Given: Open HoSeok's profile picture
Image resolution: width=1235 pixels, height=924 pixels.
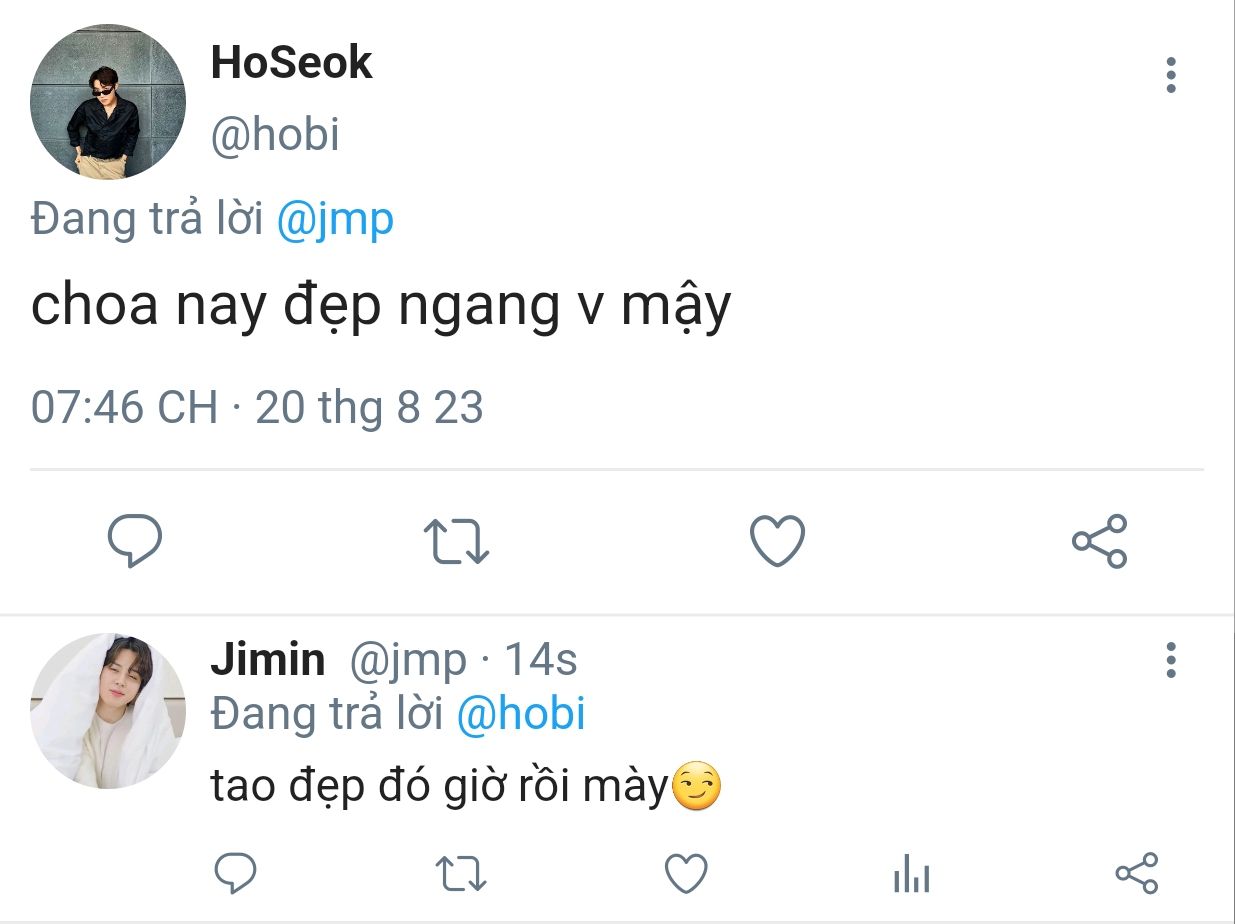Looking at the screenshot, I should coord(108,102).
